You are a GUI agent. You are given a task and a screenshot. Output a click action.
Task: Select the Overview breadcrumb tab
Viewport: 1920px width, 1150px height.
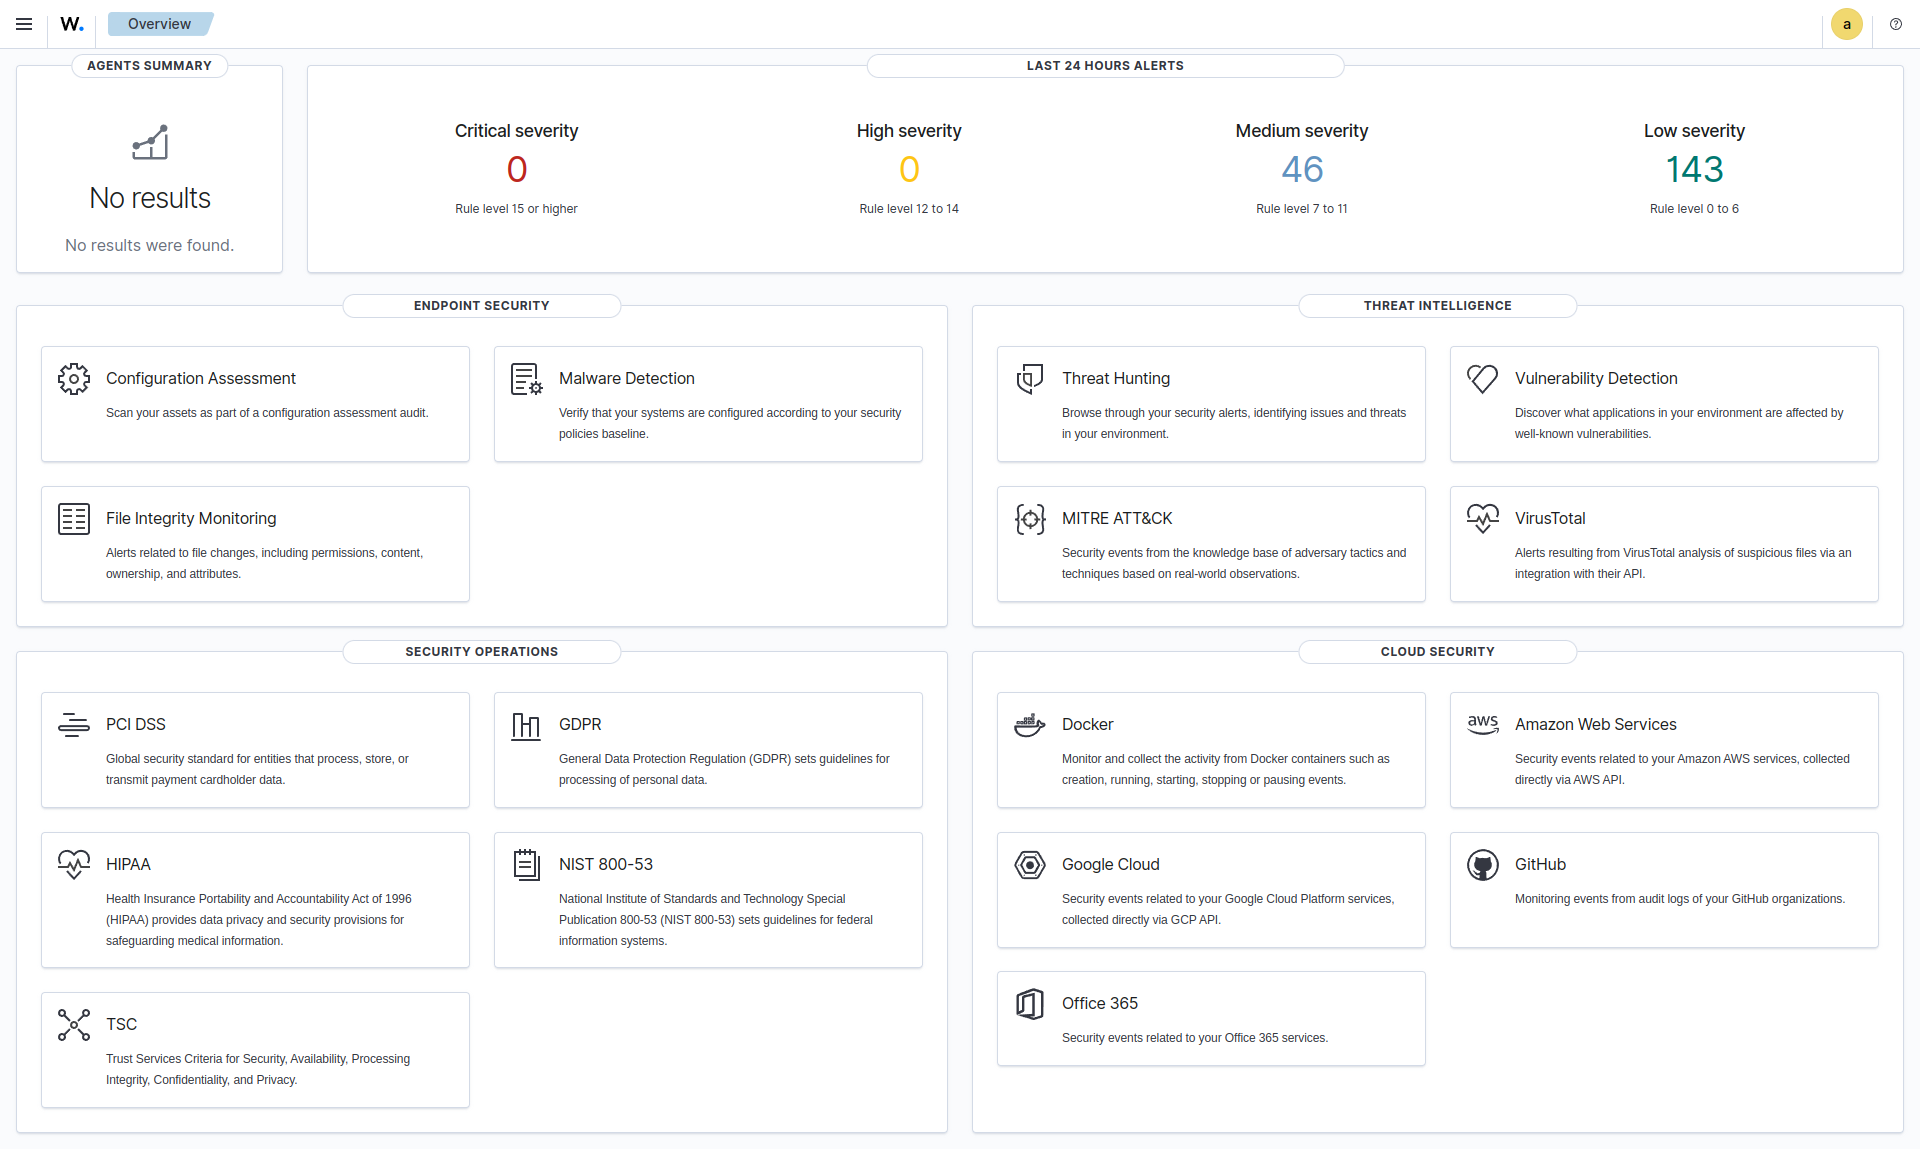tap(160, 24)
